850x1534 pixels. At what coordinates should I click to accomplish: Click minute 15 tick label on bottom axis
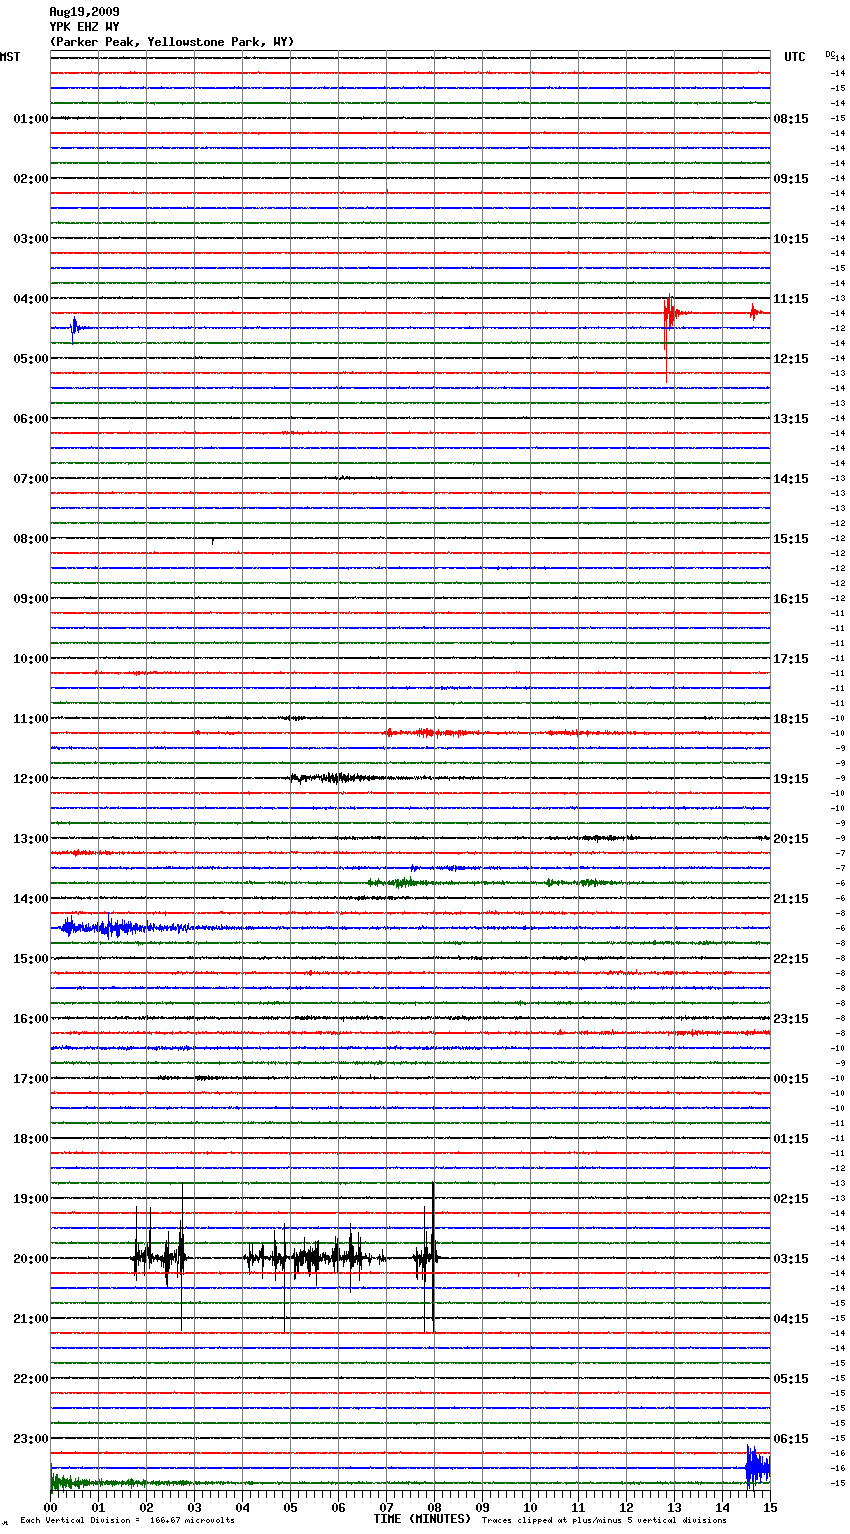pos(770,1507)
